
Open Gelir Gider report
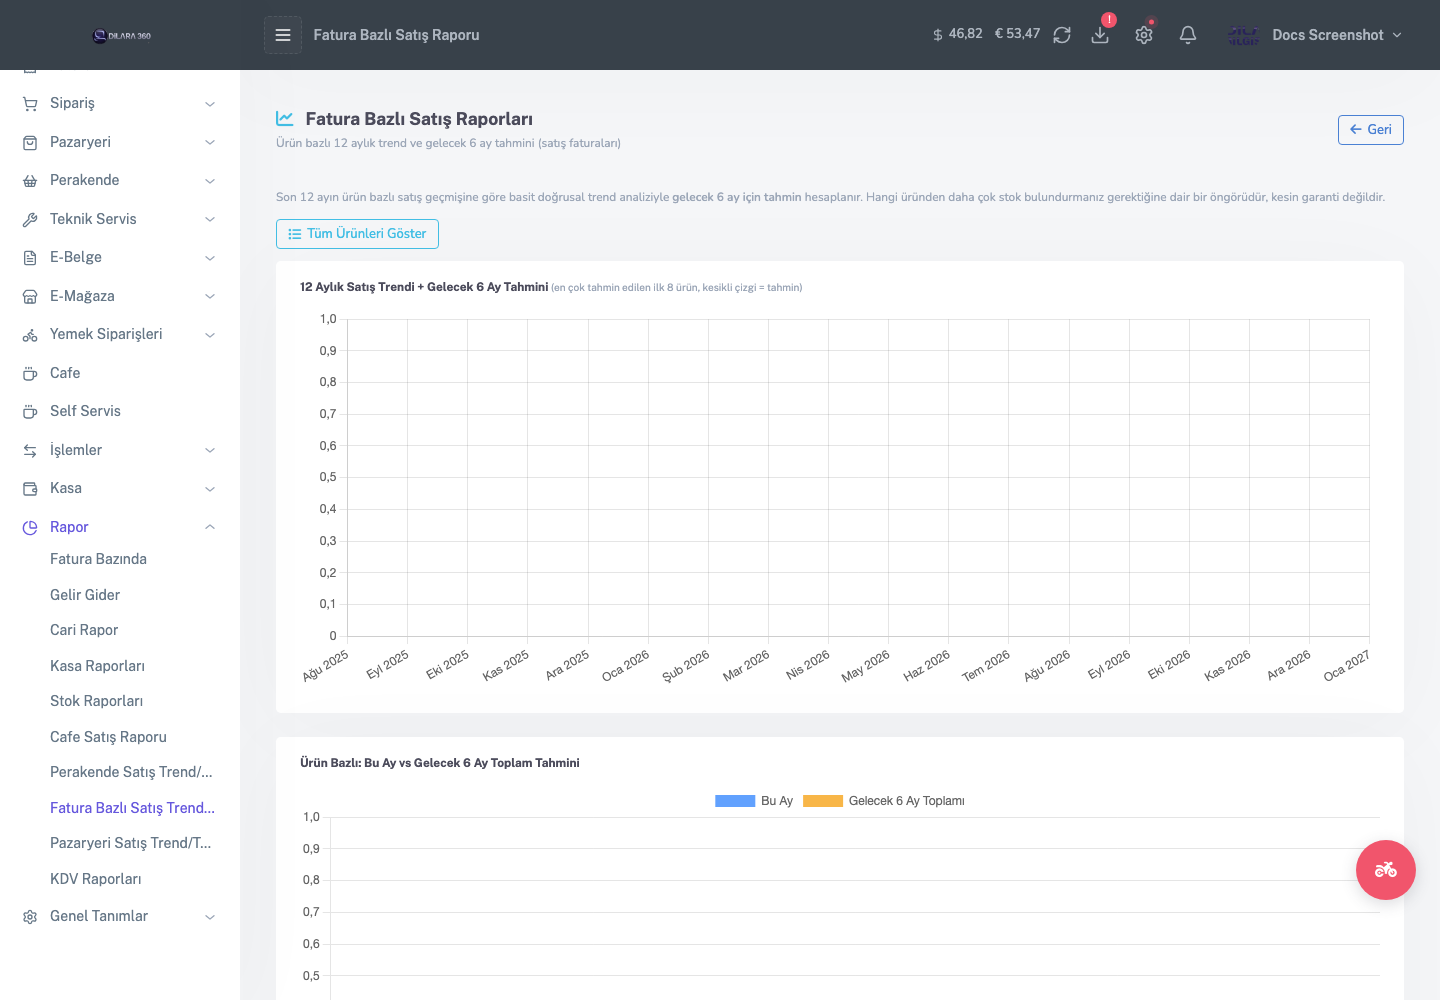point(85,595)
